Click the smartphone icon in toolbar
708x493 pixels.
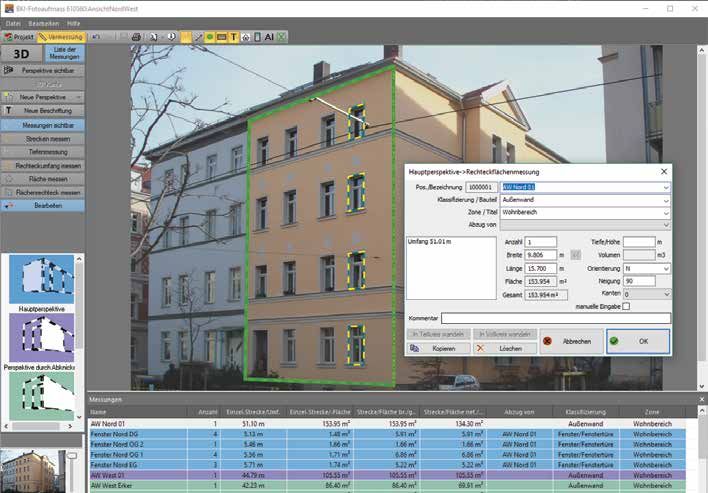click(255, 37)
